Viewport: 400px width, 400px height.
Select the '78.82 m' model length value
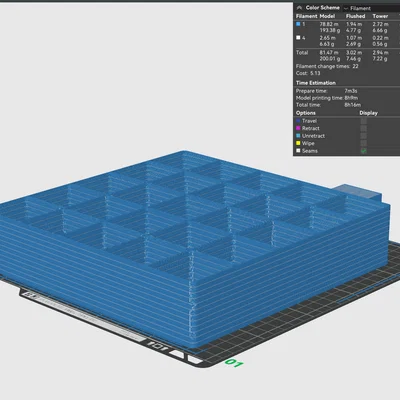point(329,24)
